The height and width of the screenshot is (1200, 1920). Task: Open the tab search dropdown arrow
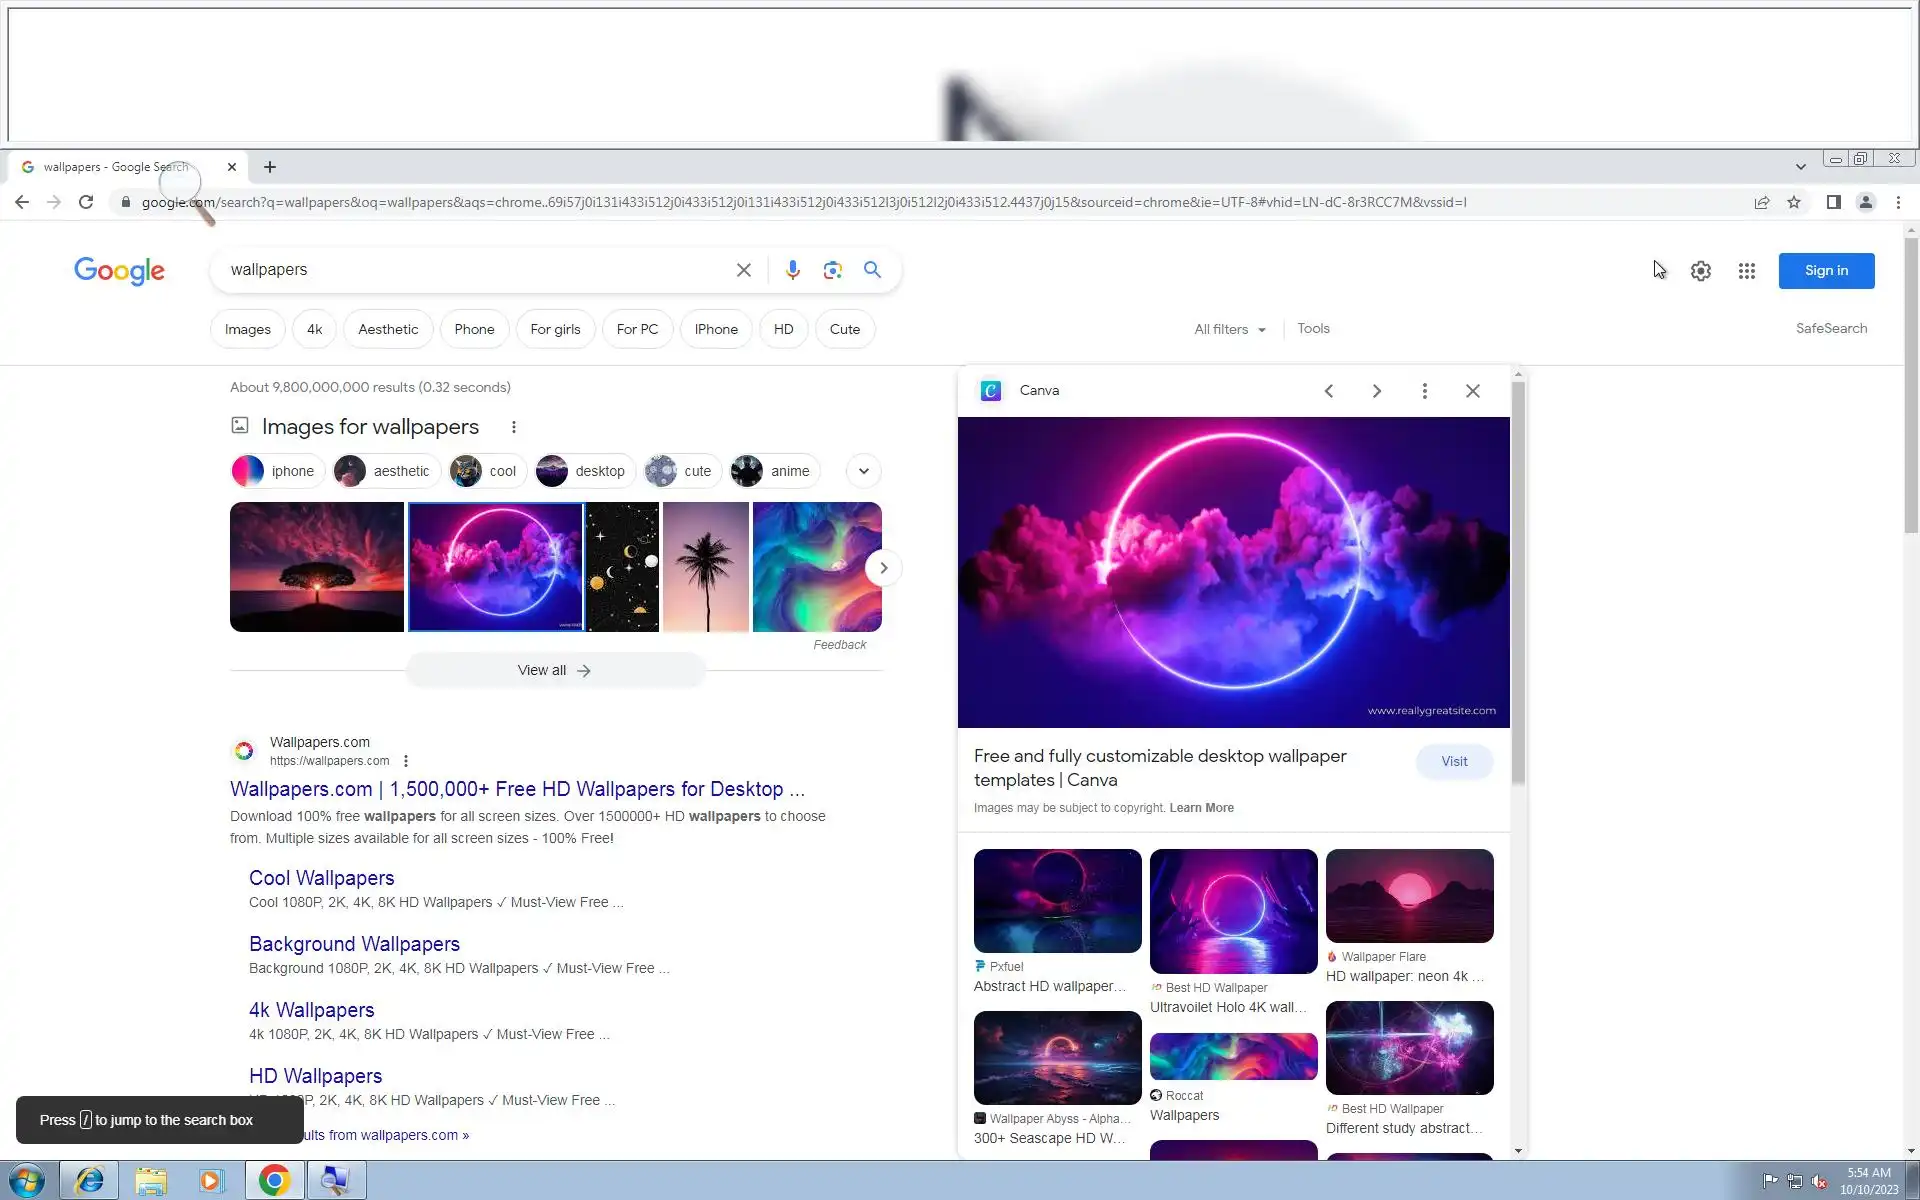tap(1800, 167)
